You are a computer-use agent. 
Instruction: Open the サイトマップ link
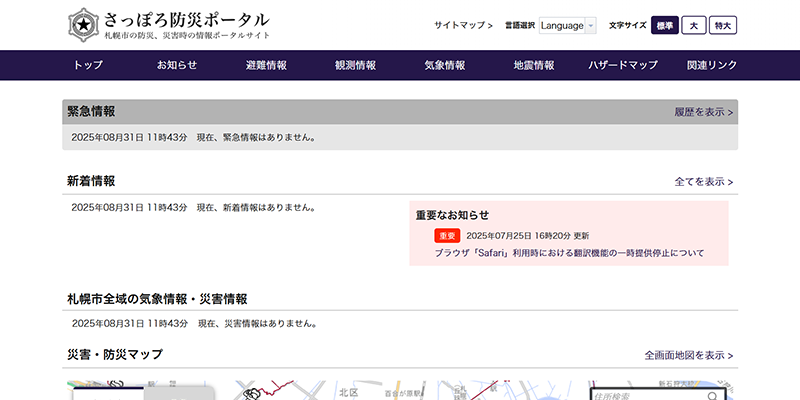coord(463,25)
